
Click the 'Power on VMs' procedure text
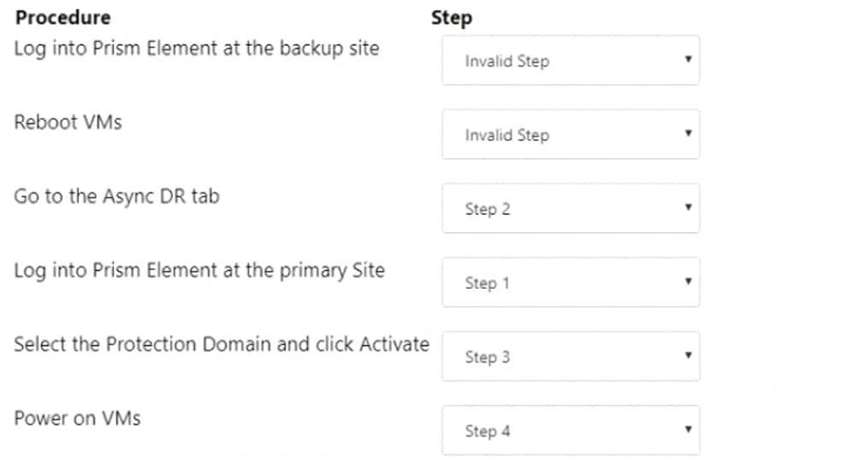coord(78,418)
